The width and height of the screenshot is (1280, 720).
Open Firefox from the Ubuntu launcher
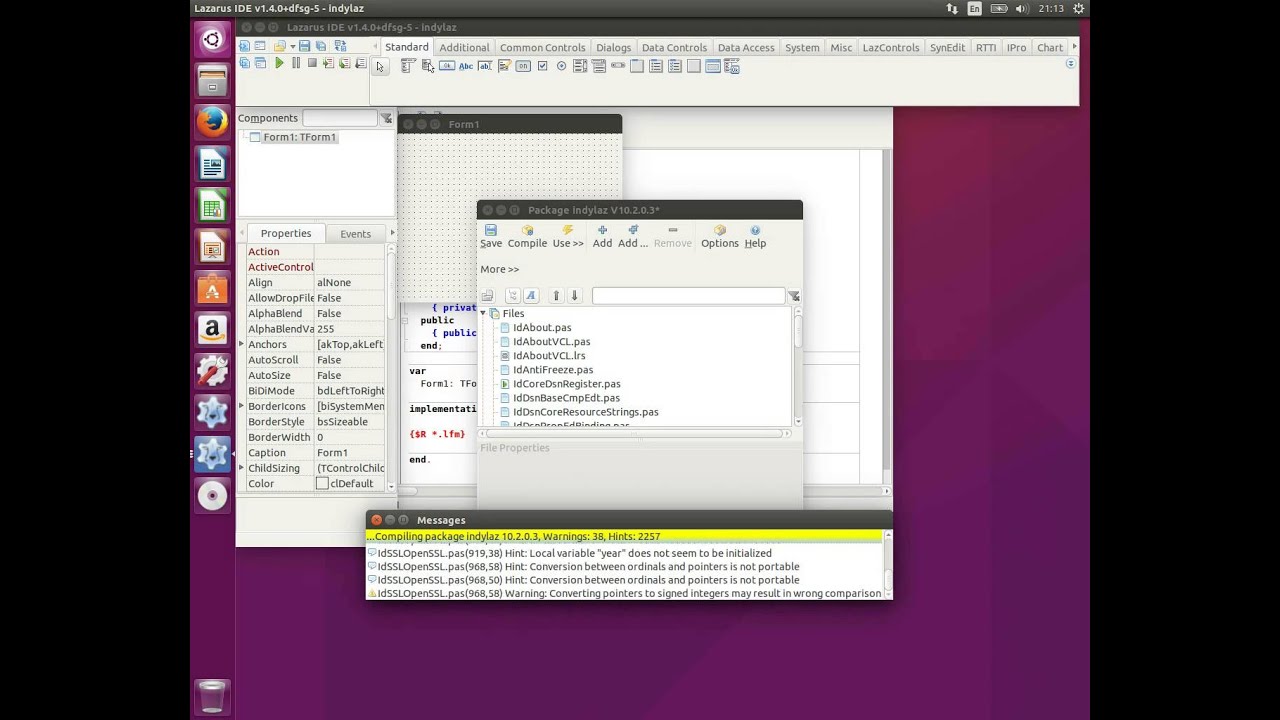click(x=212, y=122)
